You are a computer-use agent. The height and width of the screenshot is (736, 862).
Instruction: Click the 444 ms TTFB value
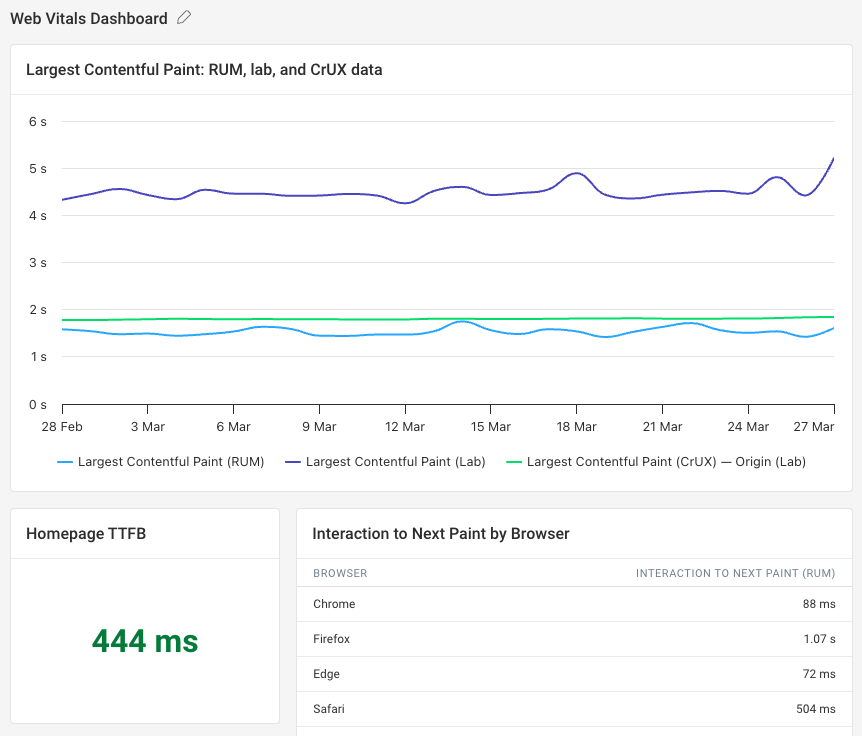(x=144, y=642)
